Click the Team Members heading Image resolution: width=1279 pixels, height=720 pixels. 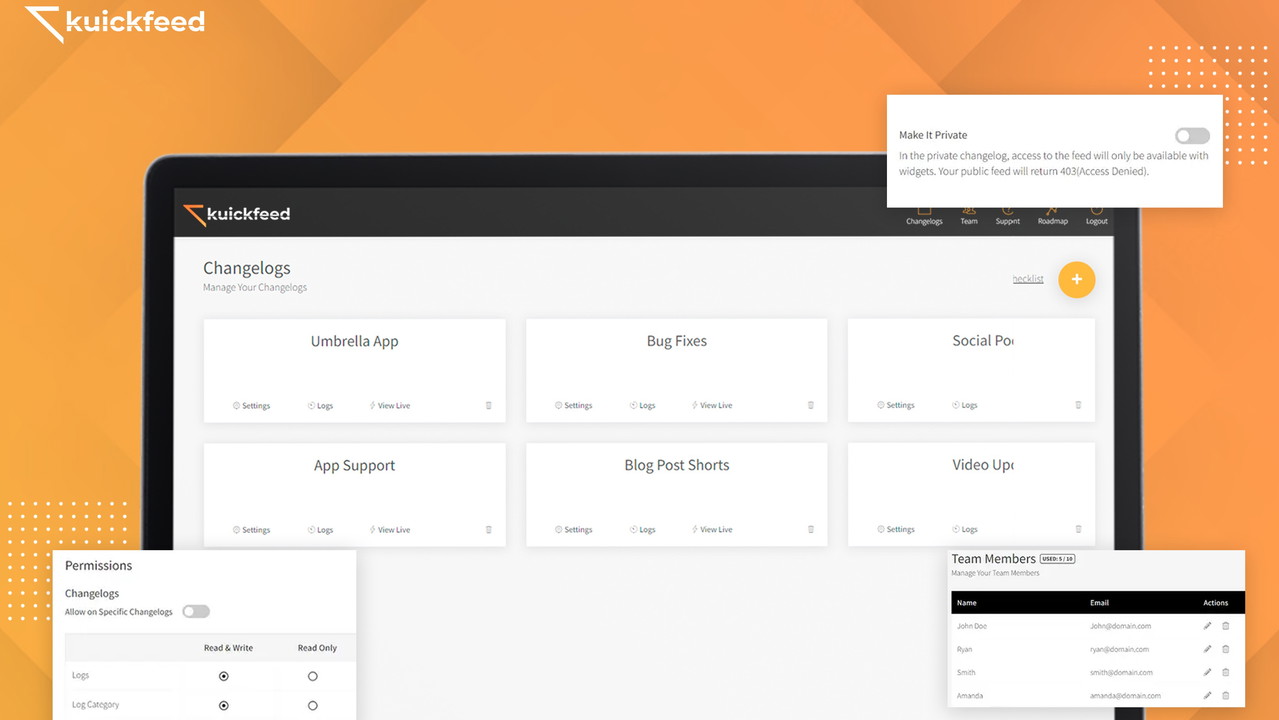click(993, 559)
